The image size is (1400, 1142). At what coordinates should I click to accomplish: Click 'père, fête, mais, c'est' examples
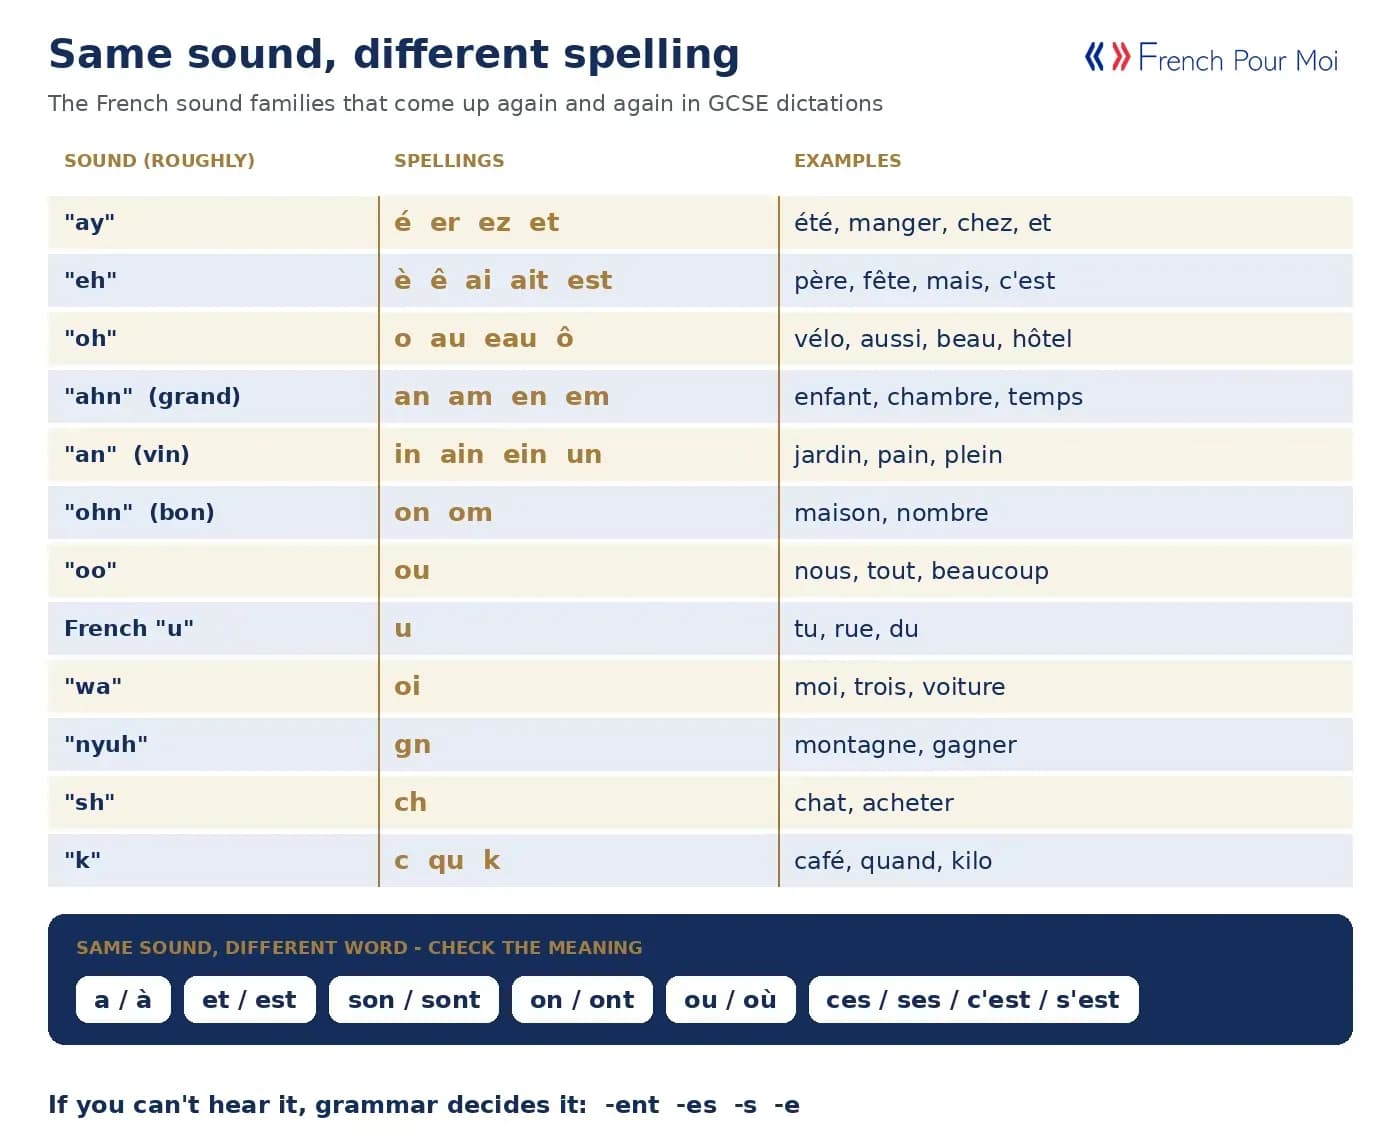pos(924,281)
